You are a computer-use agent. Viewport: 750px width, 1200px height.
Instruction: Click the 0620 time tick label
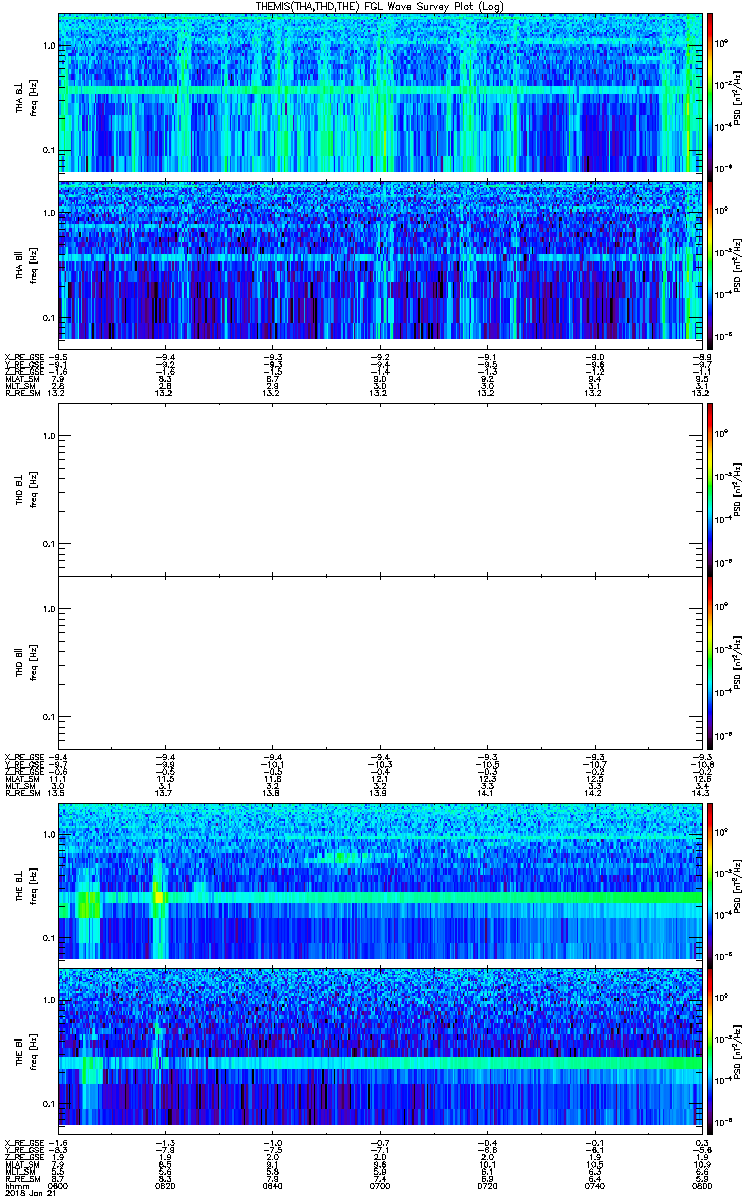tap(165, 1184)
